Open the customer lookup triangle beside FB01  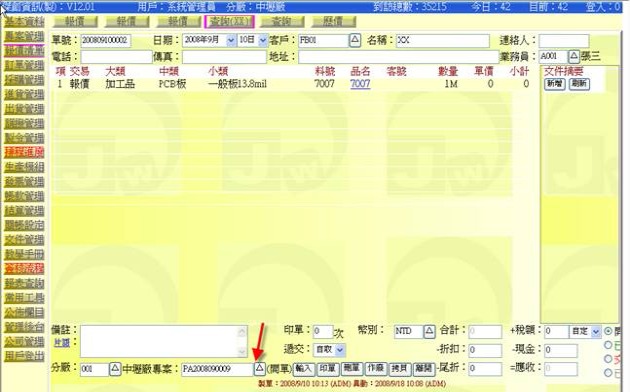[x=355, y=40]
